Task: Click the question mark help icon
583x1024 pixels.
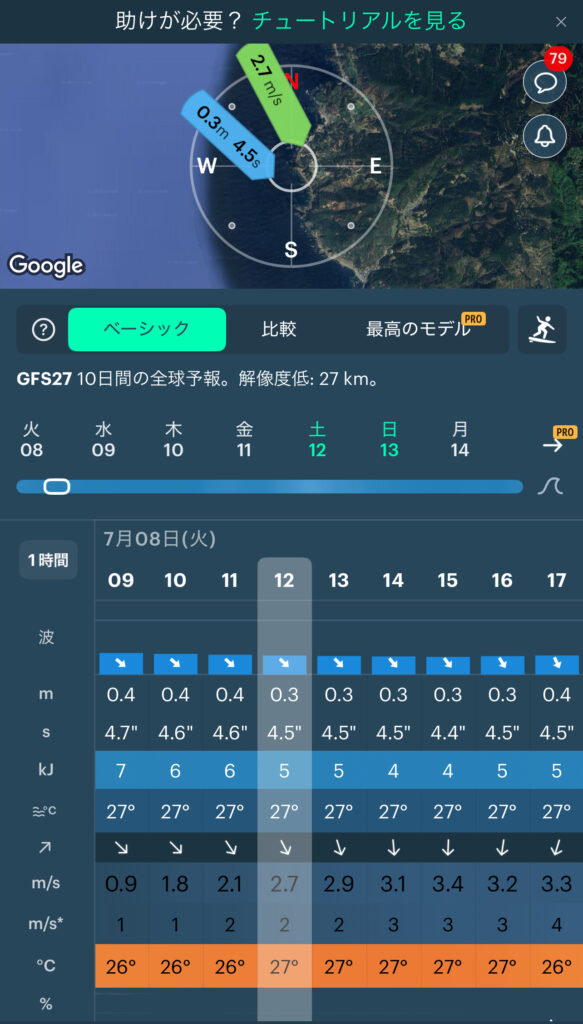Action: click(x=43, y=330)
